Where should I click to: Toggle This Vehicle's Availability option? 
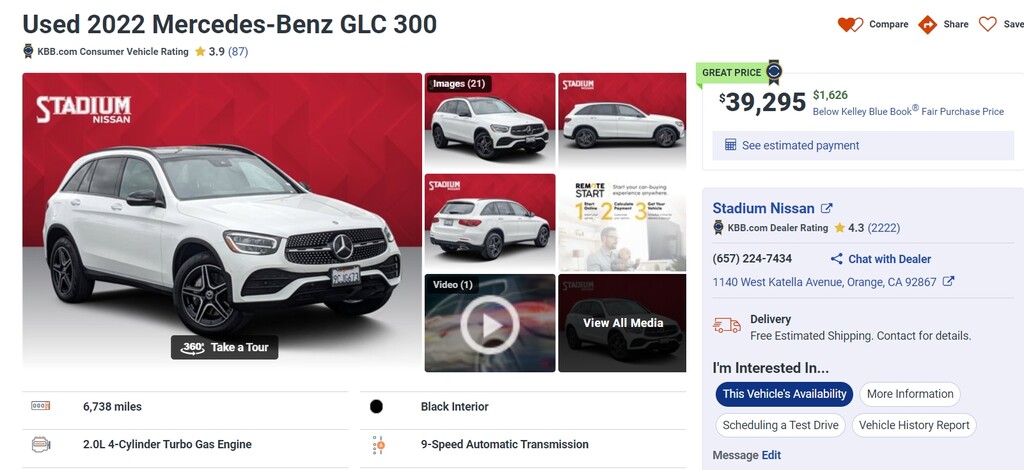coord(784,394)
